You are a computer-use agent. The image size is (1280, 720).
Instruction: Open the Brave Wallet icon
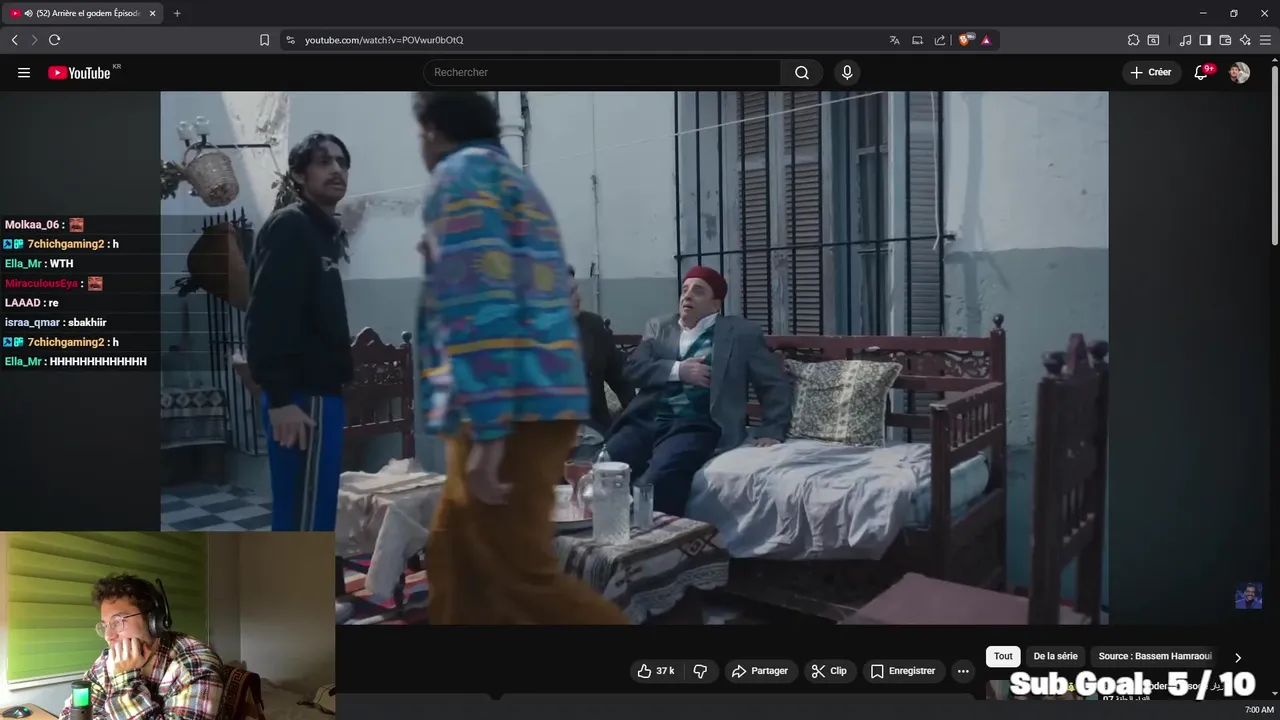pyautogui.click(x=1225, y=40)
